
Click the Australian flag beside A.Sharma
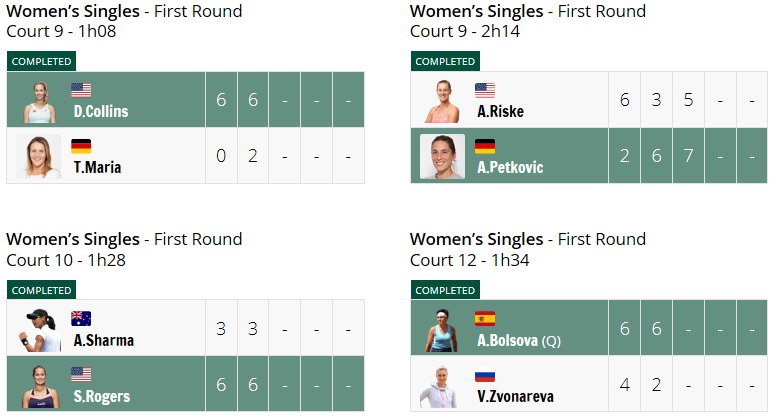(81, 319)
